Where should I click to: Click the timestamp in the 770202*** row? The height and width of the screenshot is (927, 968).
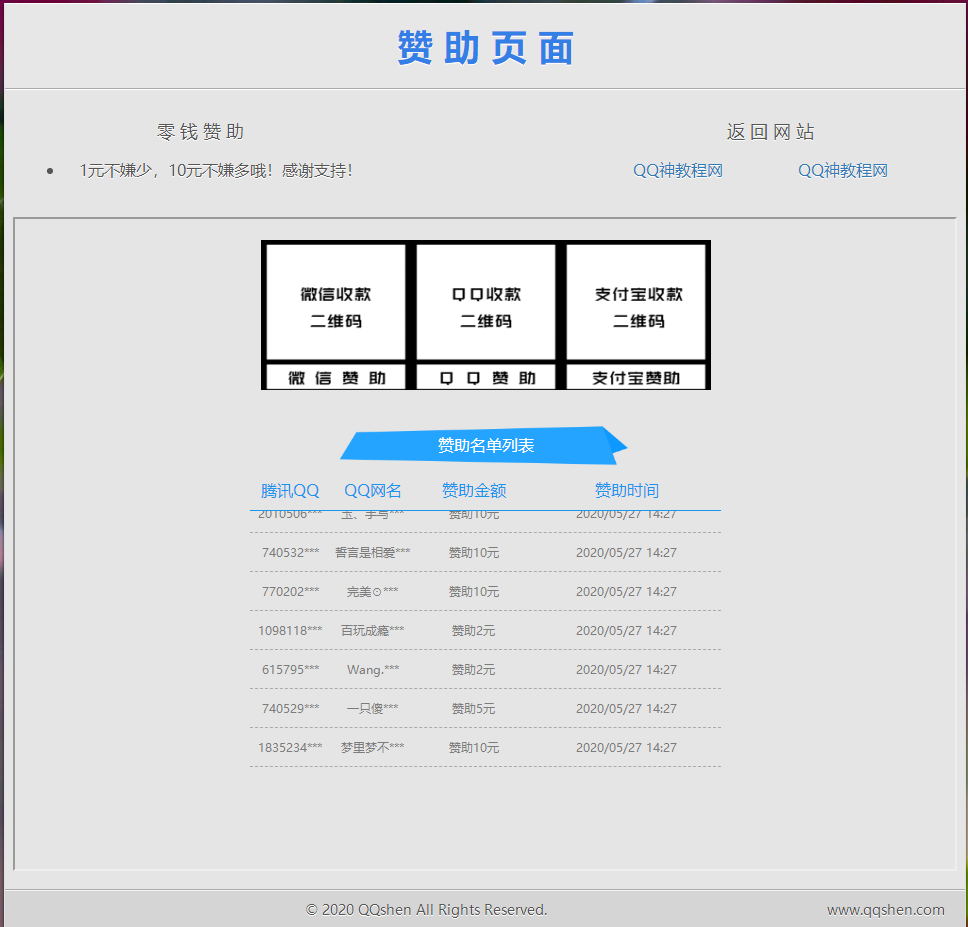[627, 591]
